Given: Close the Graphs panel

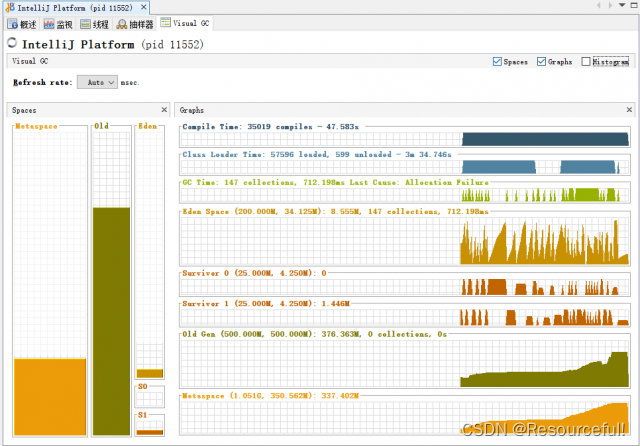Looking at the screenshot, I should tap(628, 110).
